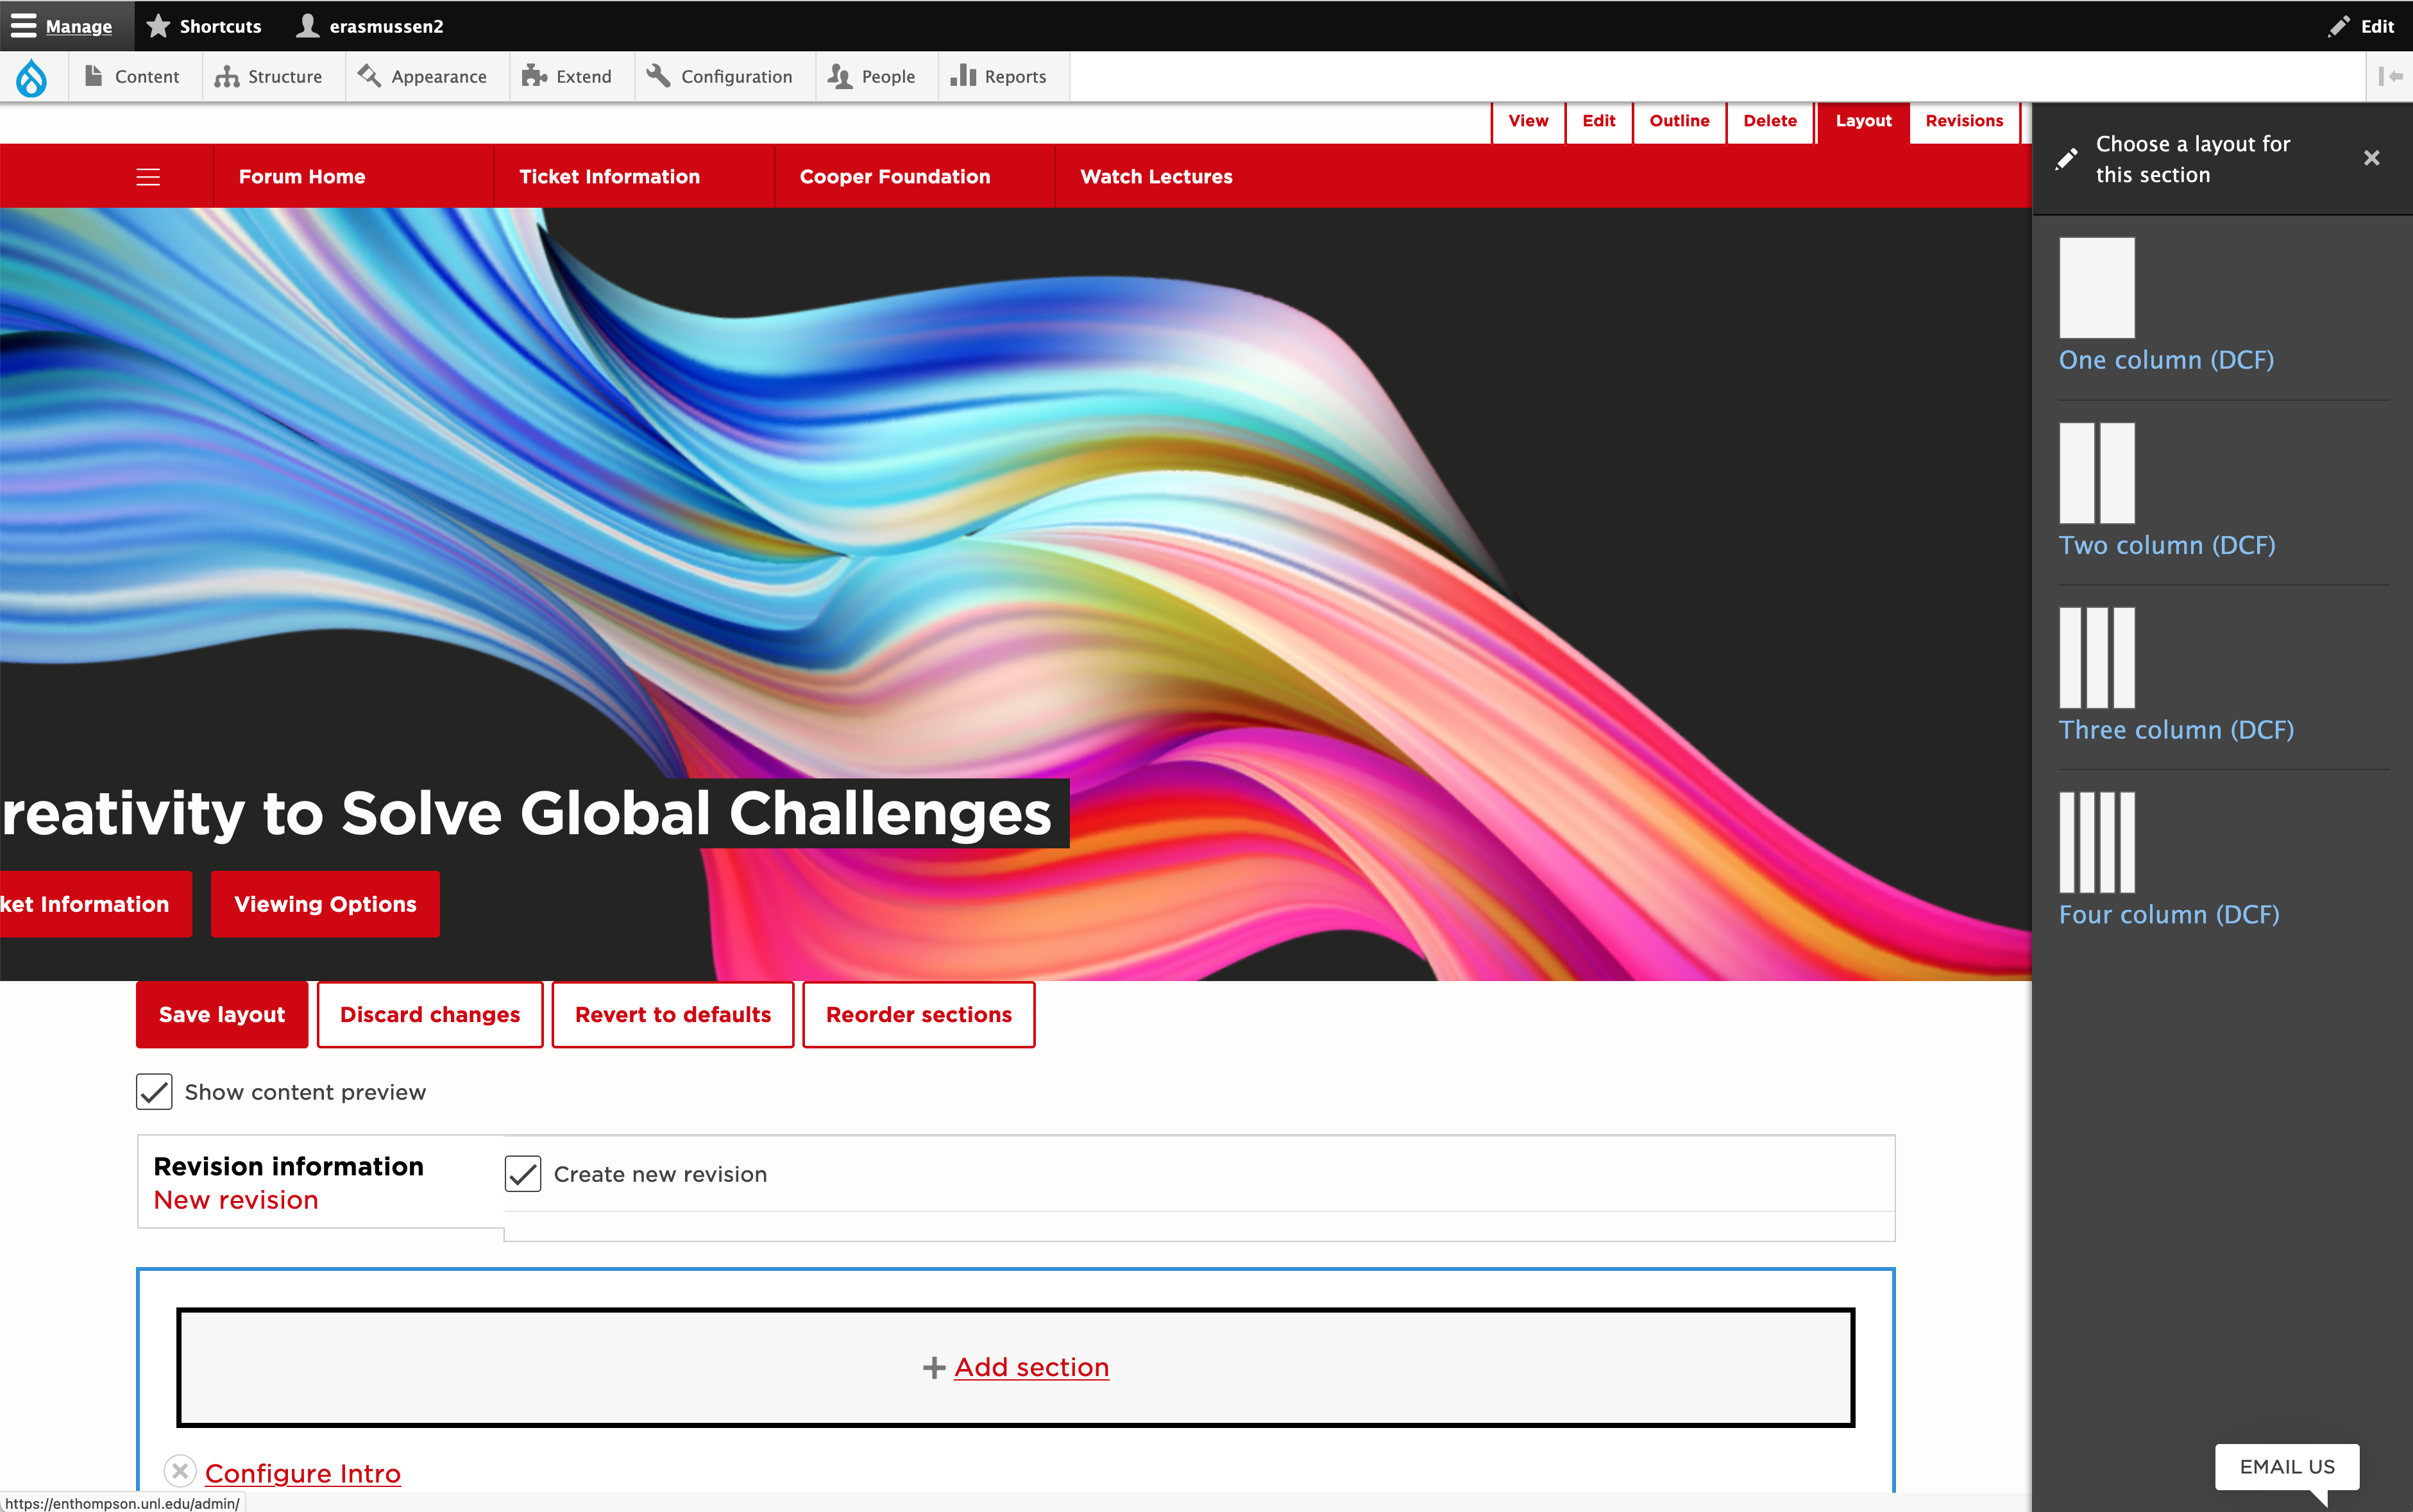Image resolution: width=2413 pixels, height=1512 pixels.
Task: Remove the Intro section with X icon
Action: click(x=180, y=1471)
